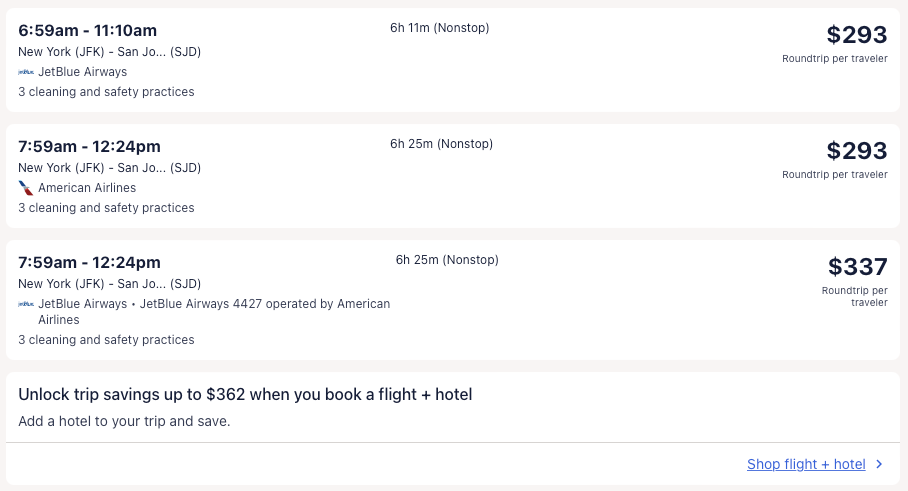Screen dimensions: 908x491
Task: Click the 6h 25m (Nonstop) duration on the $337 flight
Action: (x=447, y=260)
